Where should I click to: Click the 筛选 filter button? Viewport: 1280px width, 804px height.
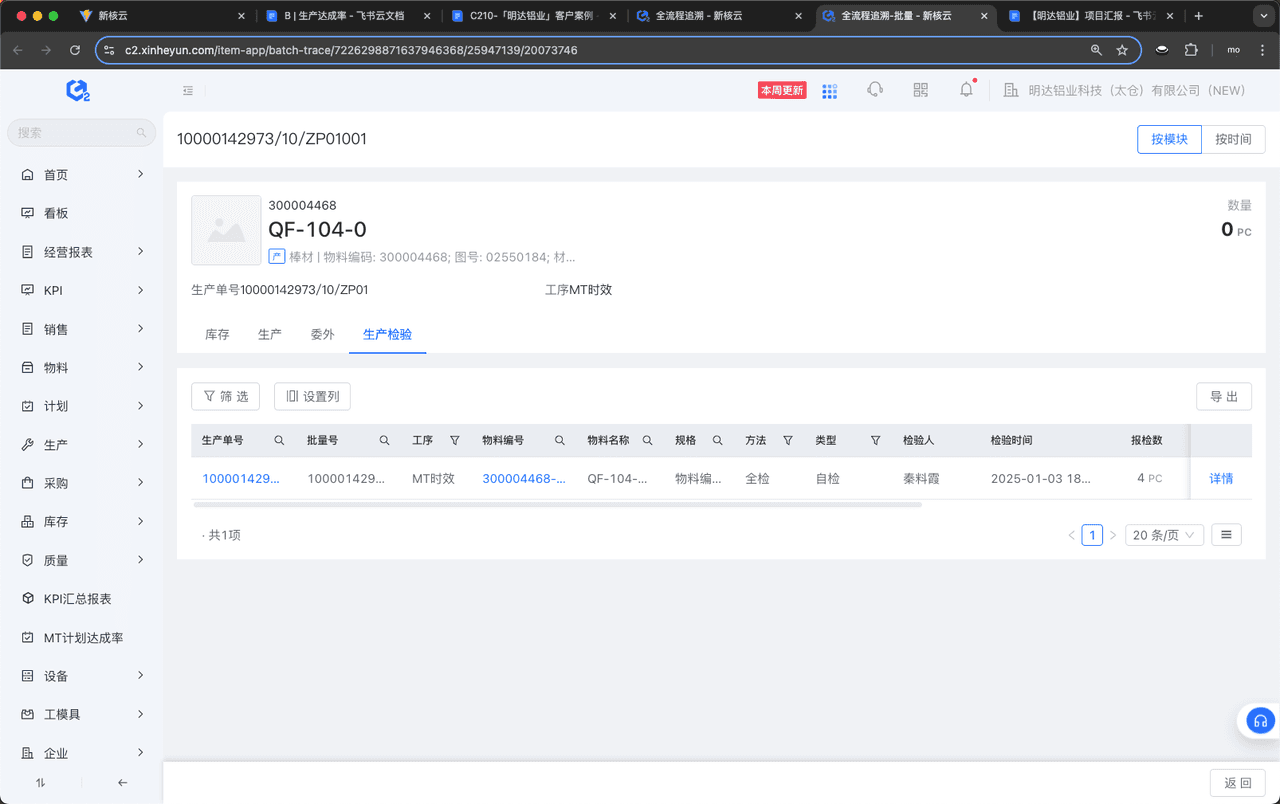225,397
